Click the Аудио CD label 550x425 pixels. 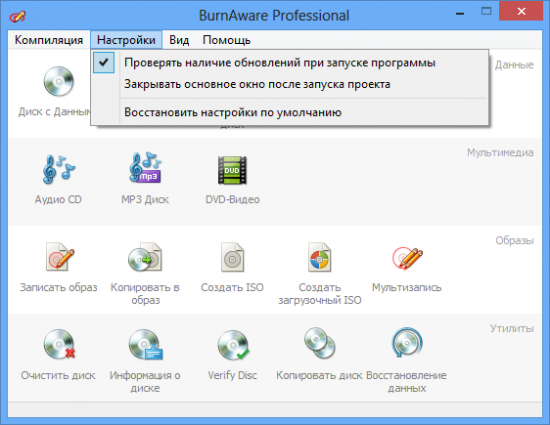58,200
